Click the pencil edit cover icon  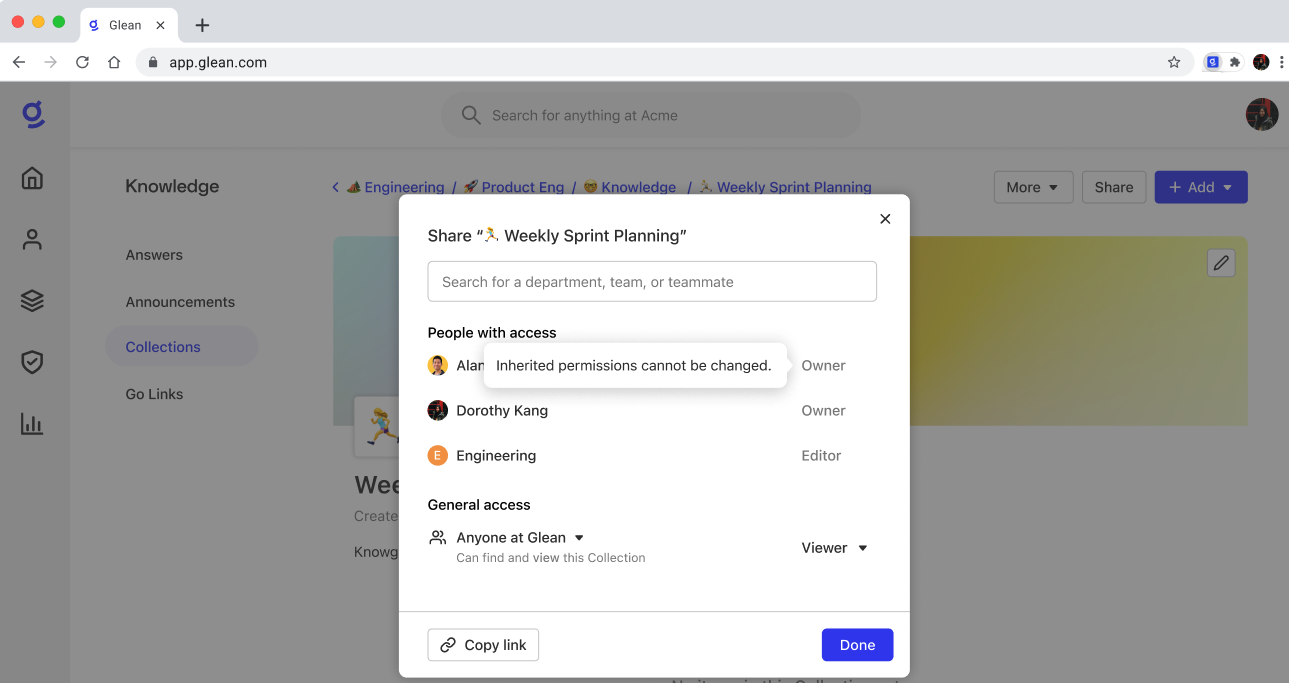point(1220,263)
